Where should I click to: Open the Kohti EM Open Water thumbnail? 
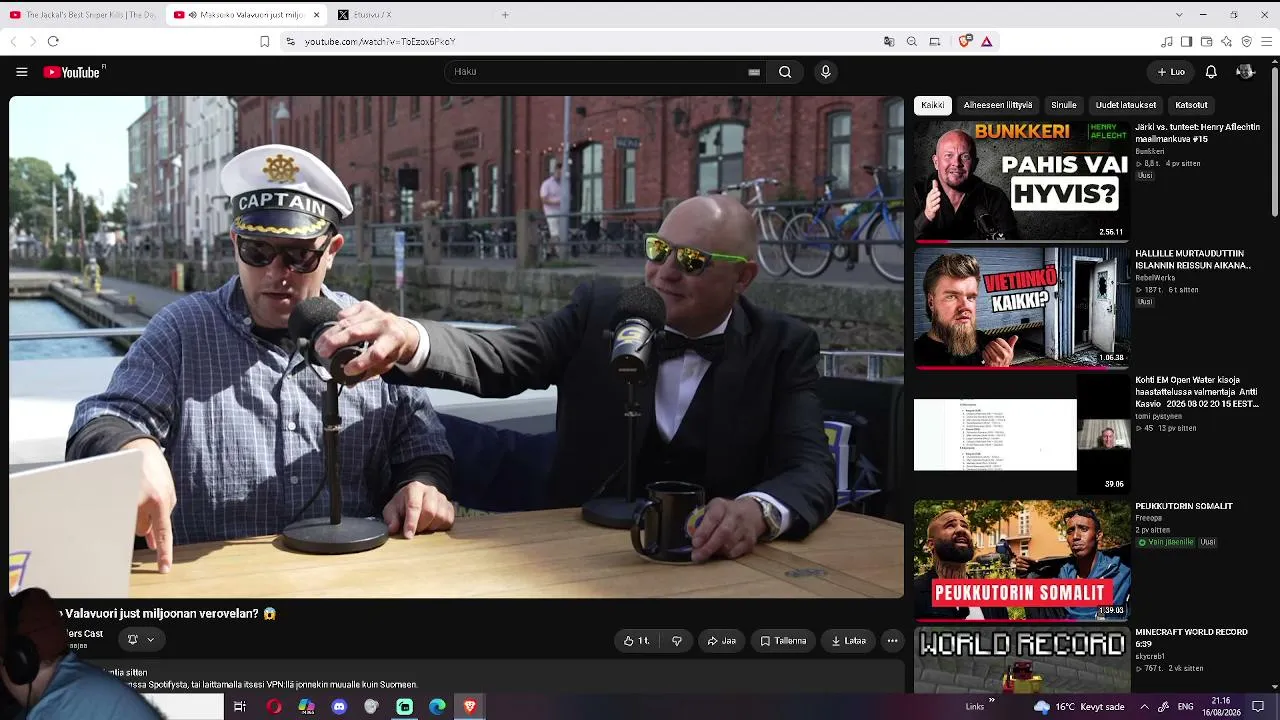click(x=1022, y=435)
